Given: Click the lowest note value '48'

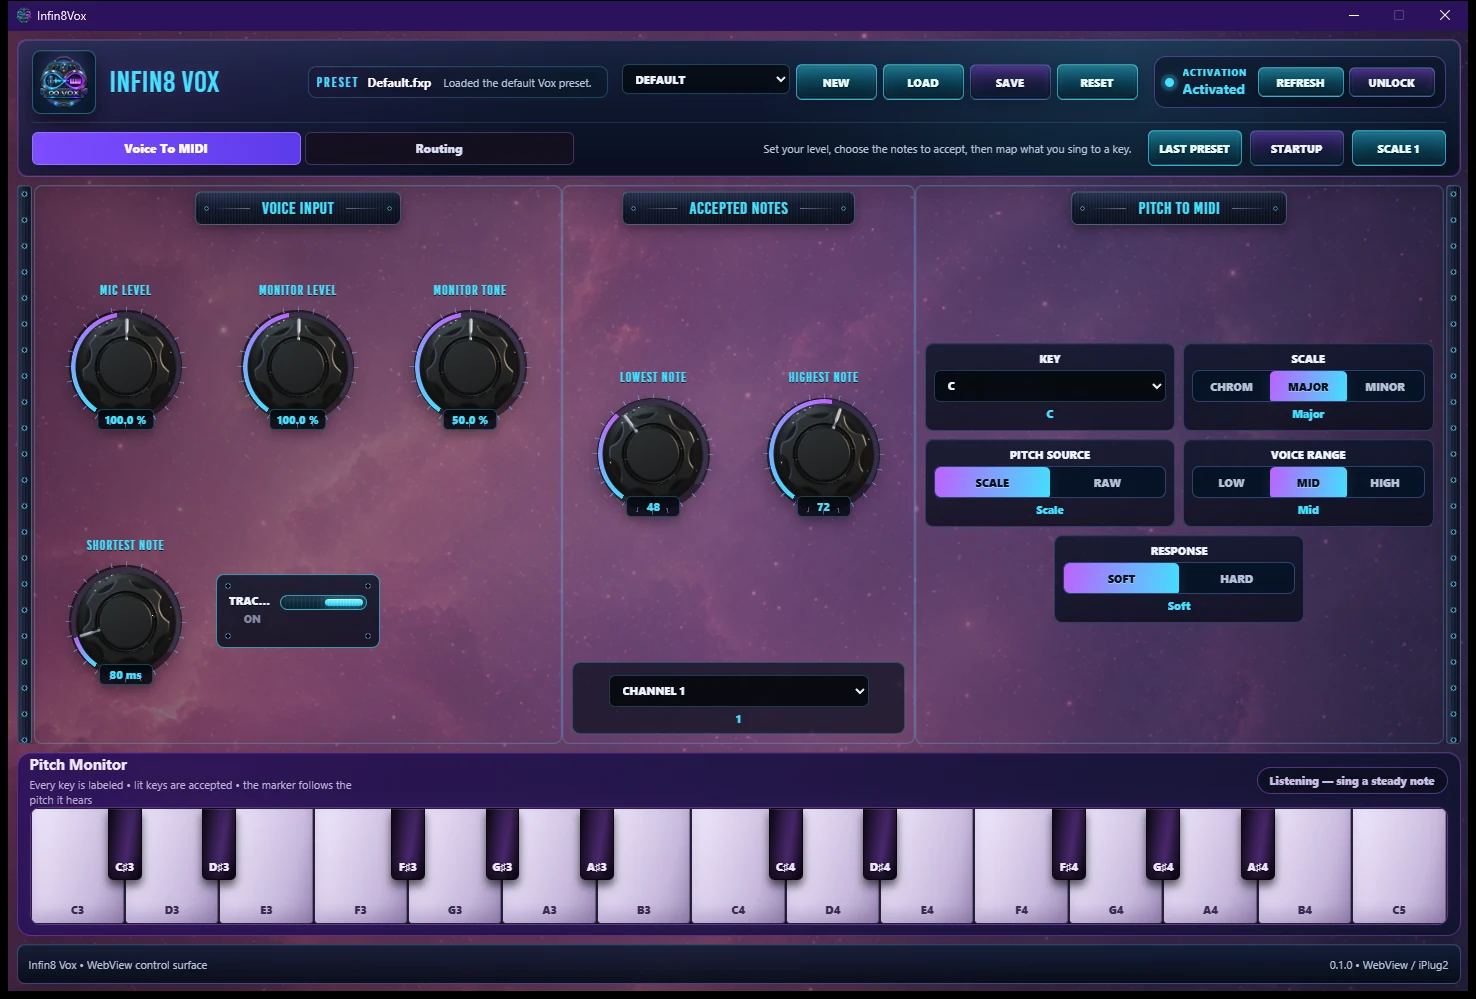Looking at the screenshot, I should click(653, 507).
